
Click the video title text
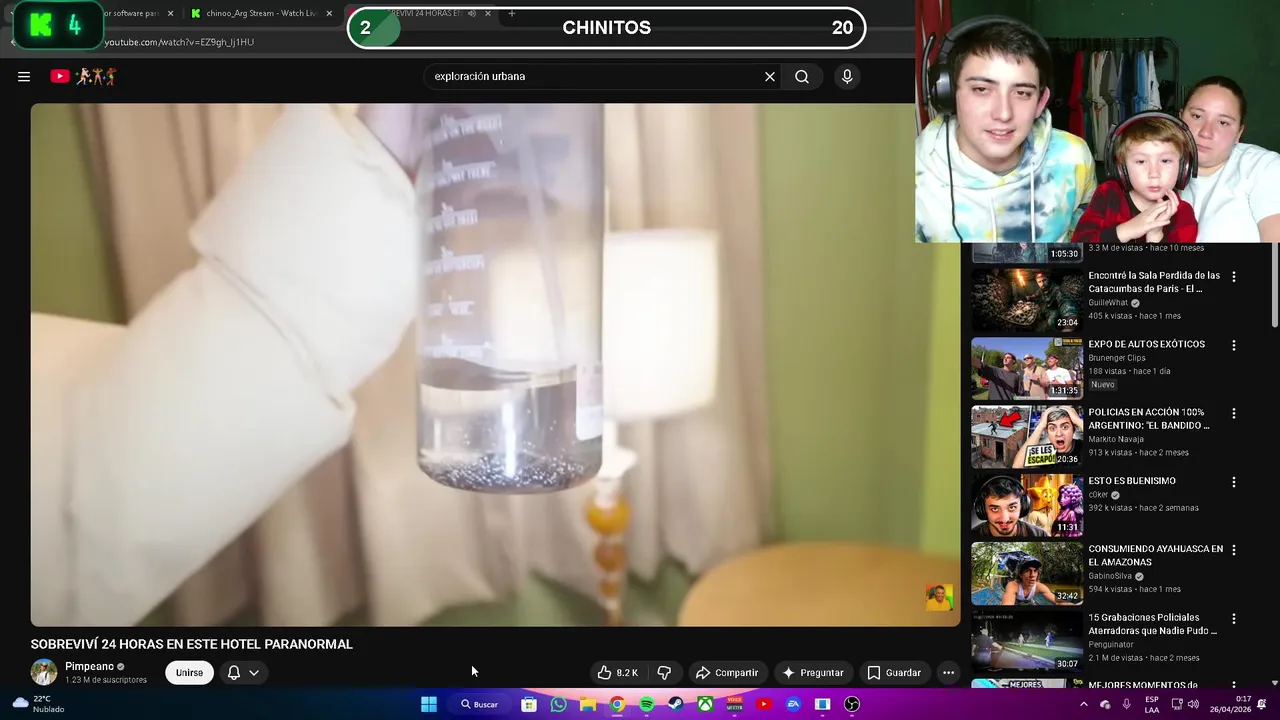(192, 644)
